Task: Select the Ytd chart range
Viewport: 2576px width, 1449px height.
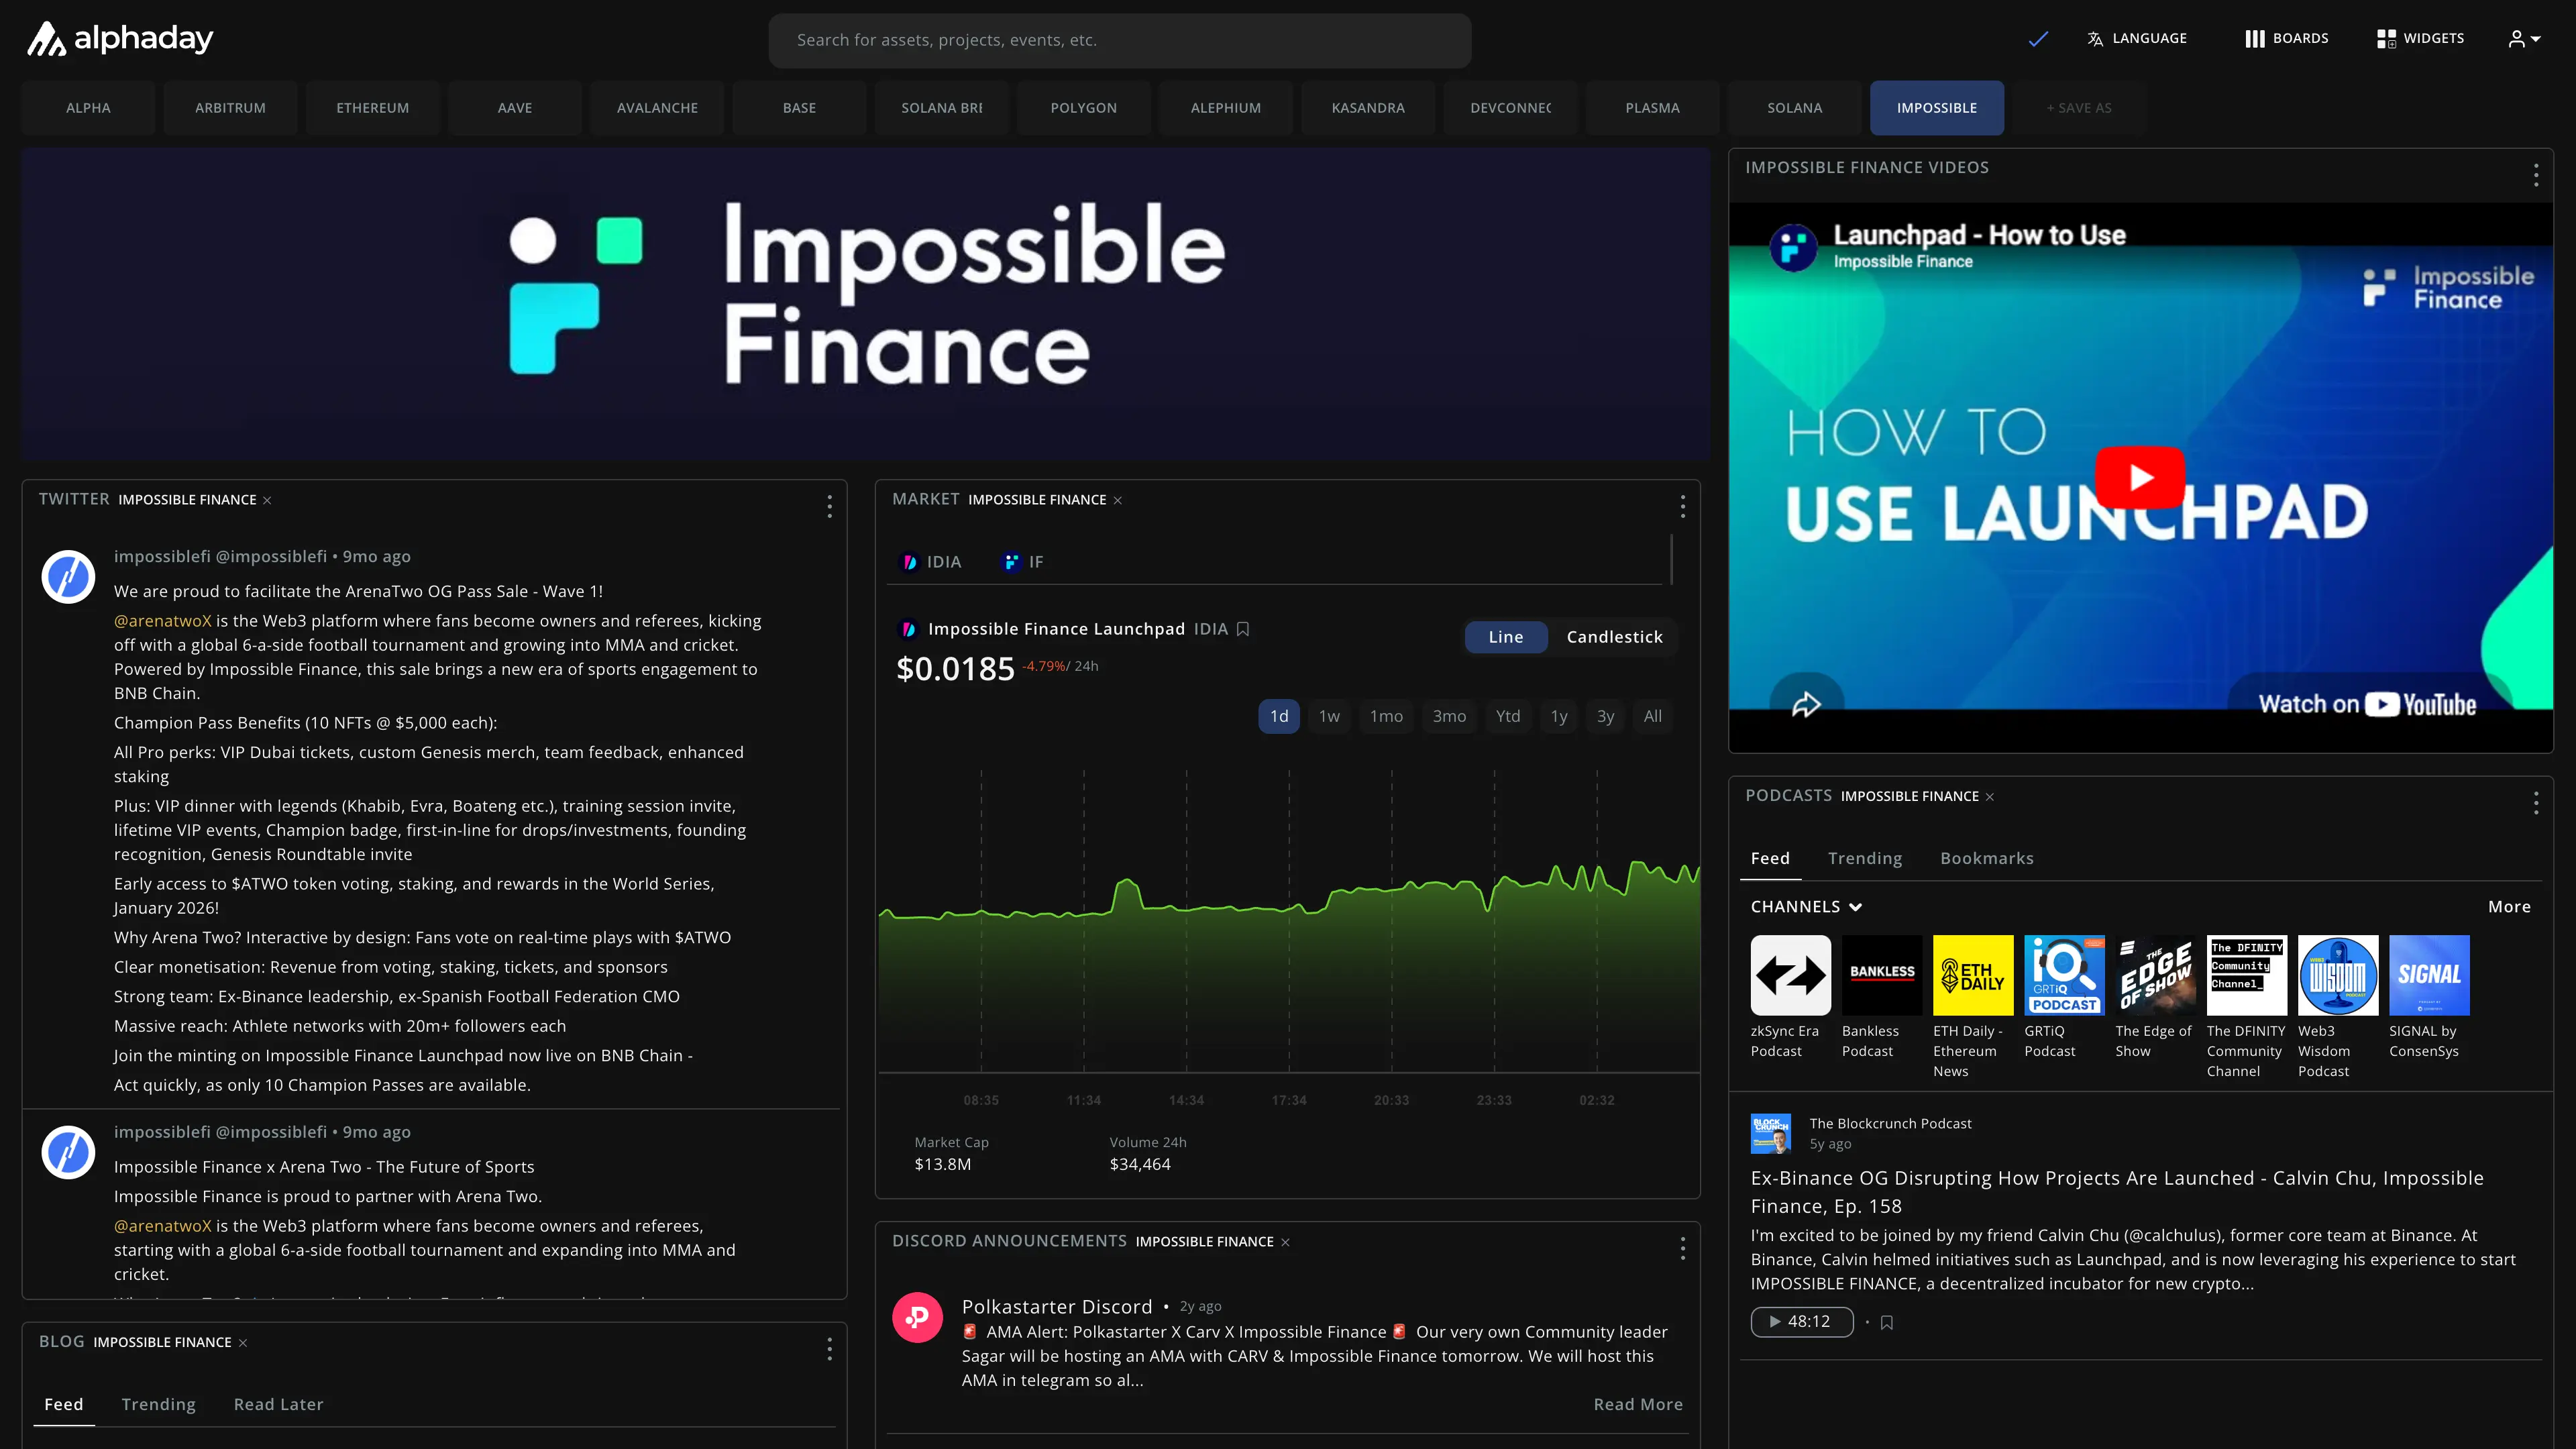Action: tap(1508, 716)
